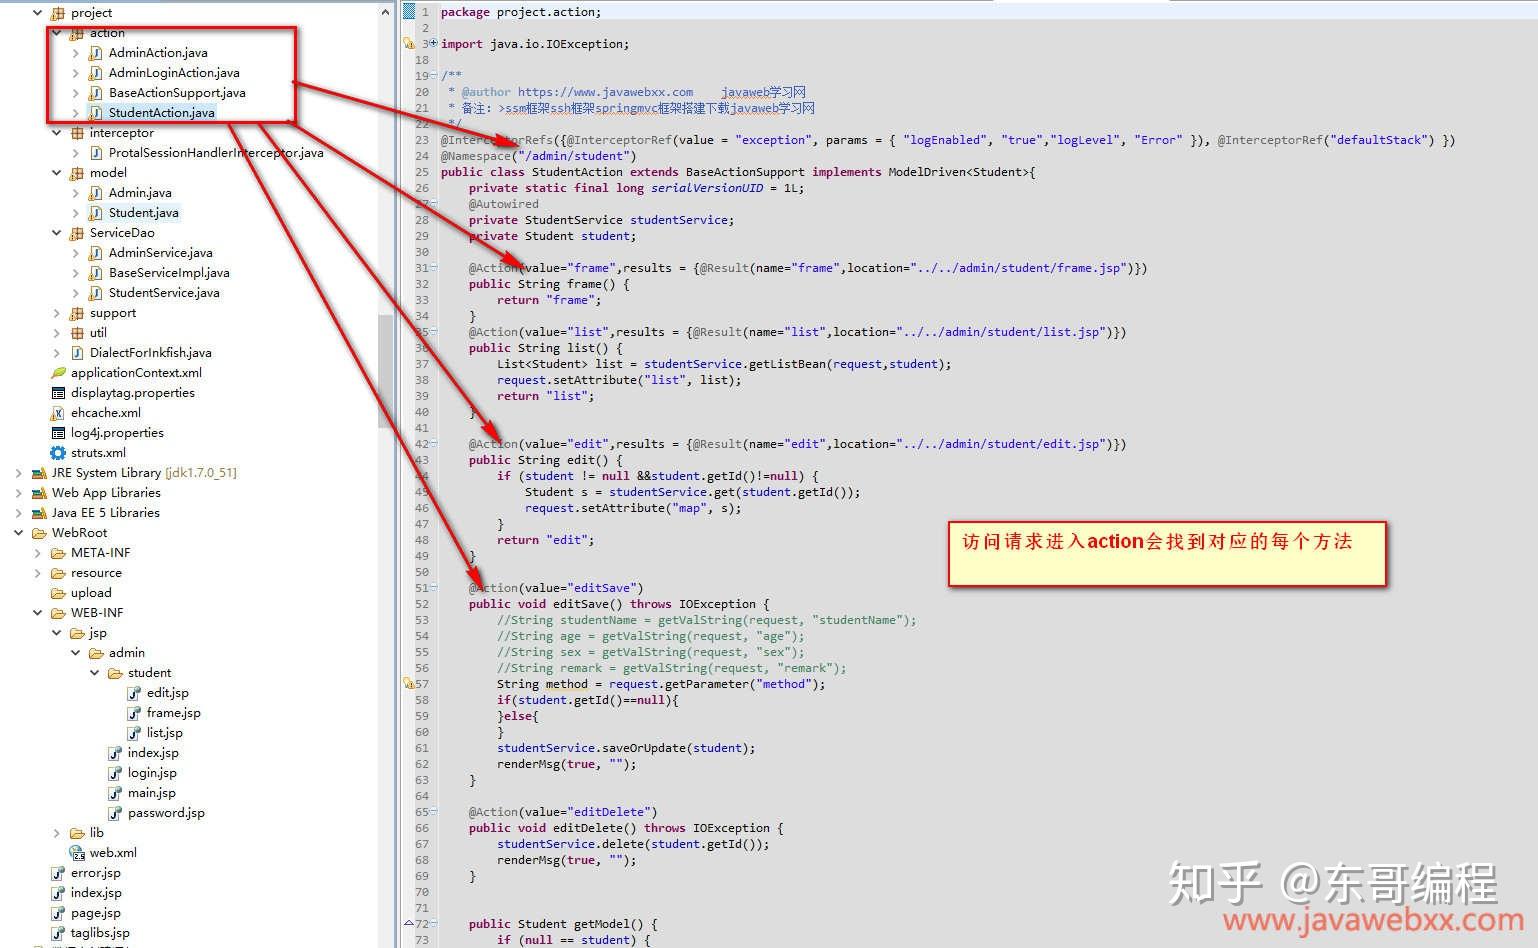This screenshot has height=948, width=1538.
Task: Collapse the action package
Action: tap(57, 33)
